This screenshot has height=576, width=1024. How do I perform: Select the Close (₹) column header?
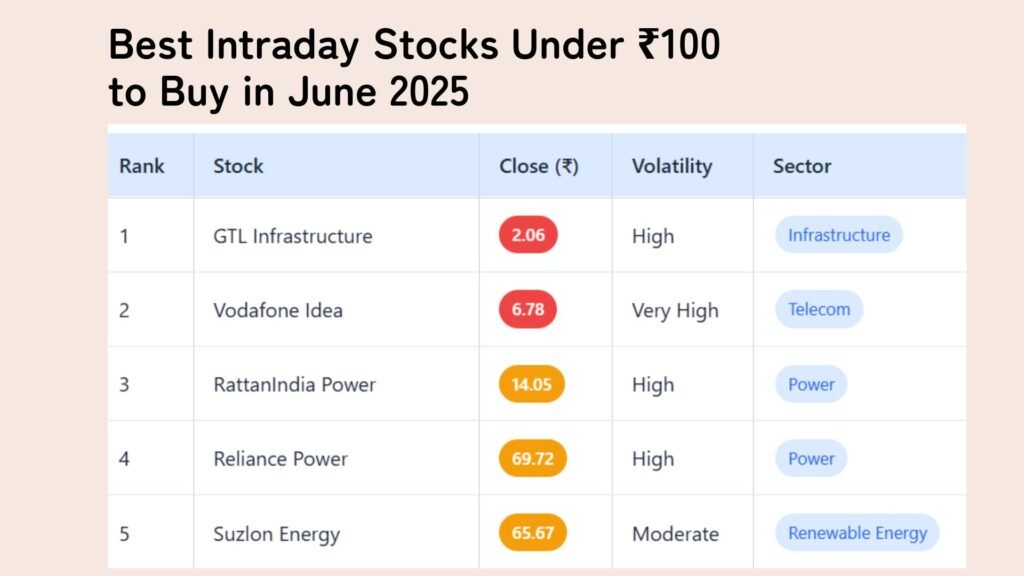coord(539,166)
